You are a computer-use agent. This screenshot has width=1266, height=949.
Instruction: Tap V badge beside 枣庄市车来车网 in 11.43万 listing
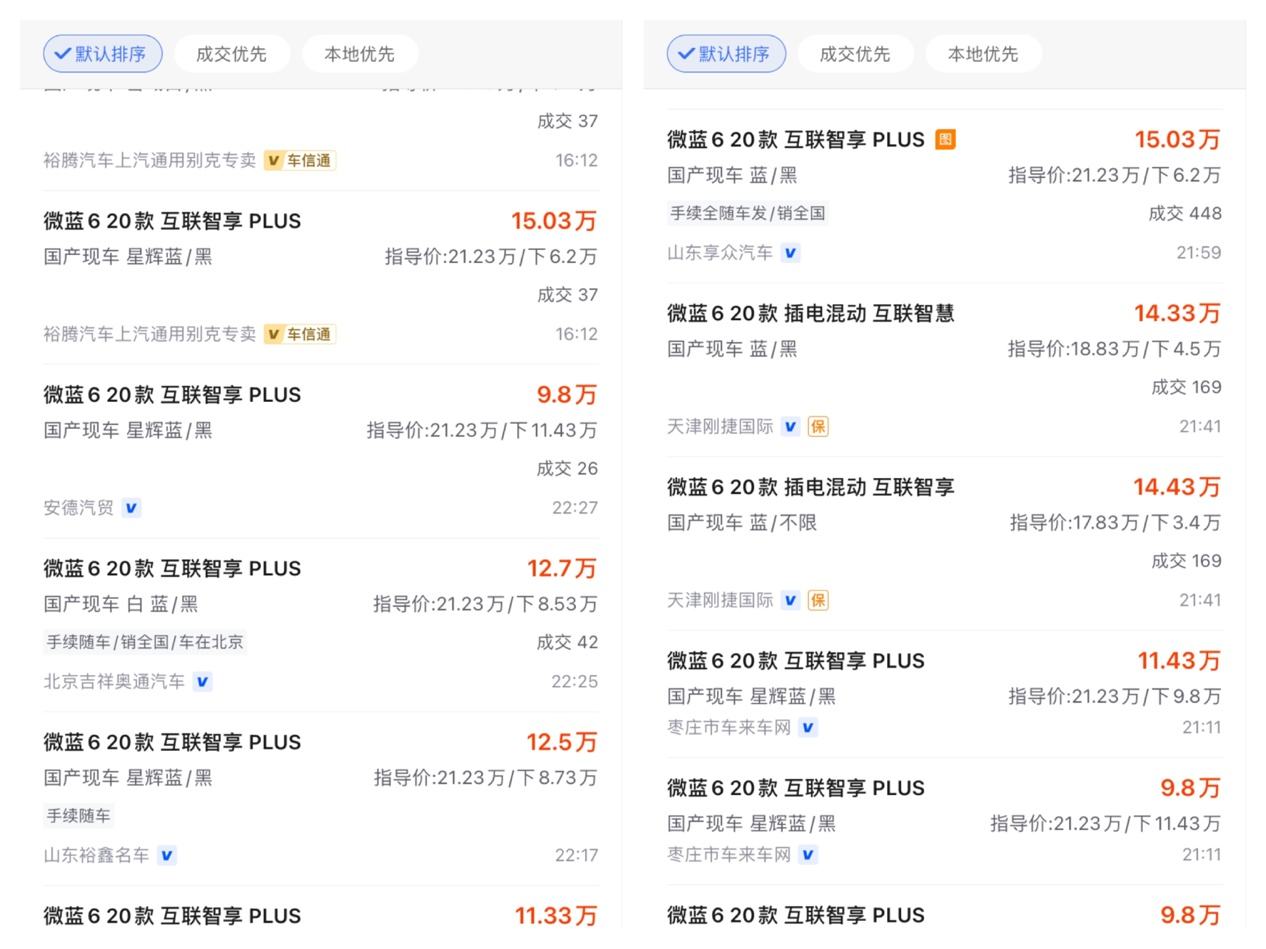tap(808, 728)
